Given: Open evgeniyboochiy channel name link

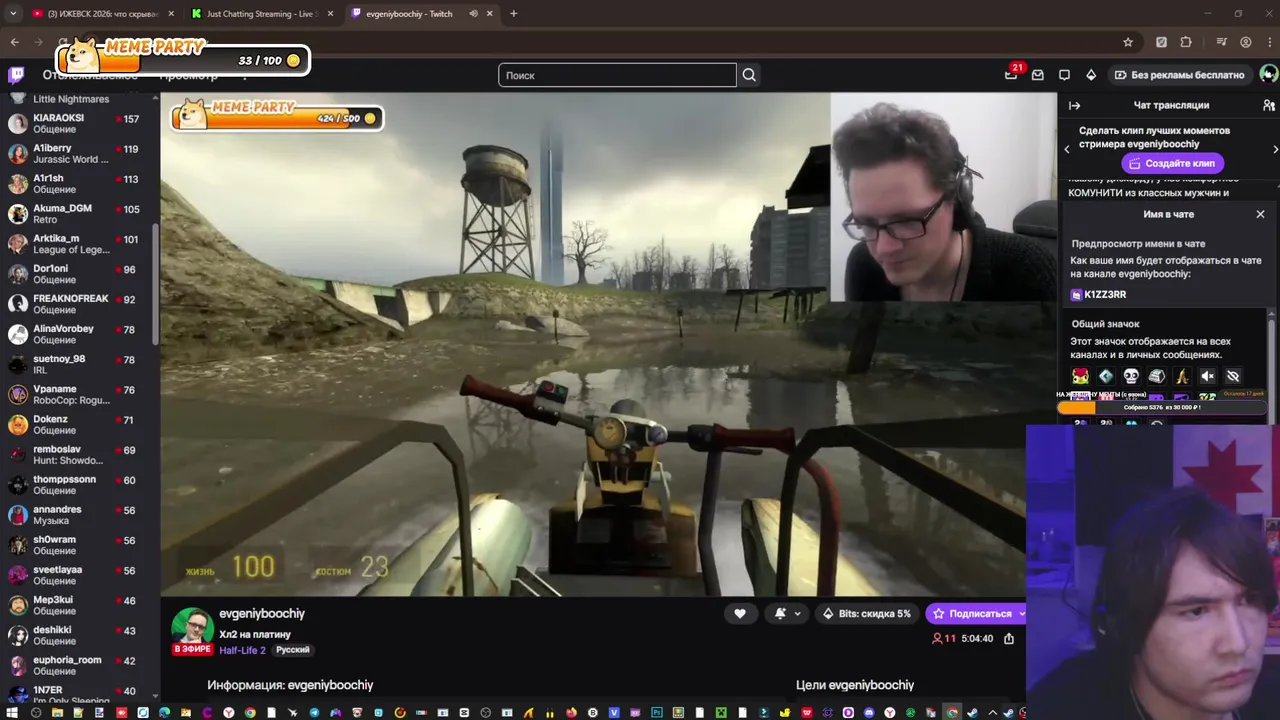Looking at the screenshot, I should coord(262,614).
